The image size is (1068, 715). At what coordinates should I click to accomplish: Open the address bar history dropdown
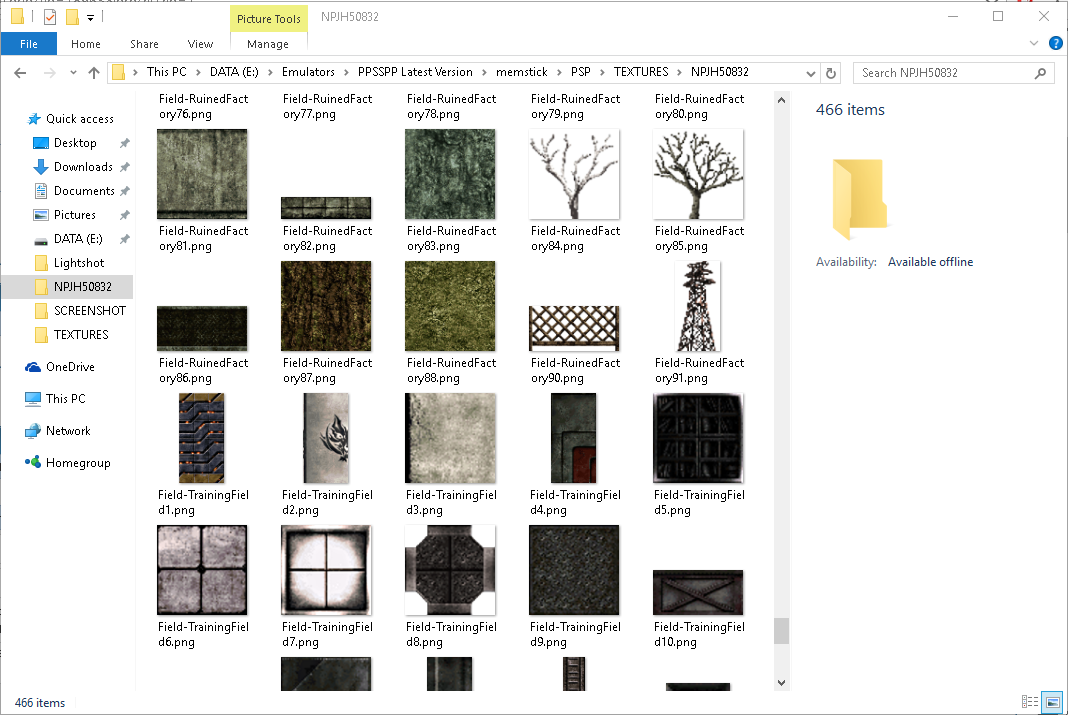pyautogui.click(x=811, y=73)
